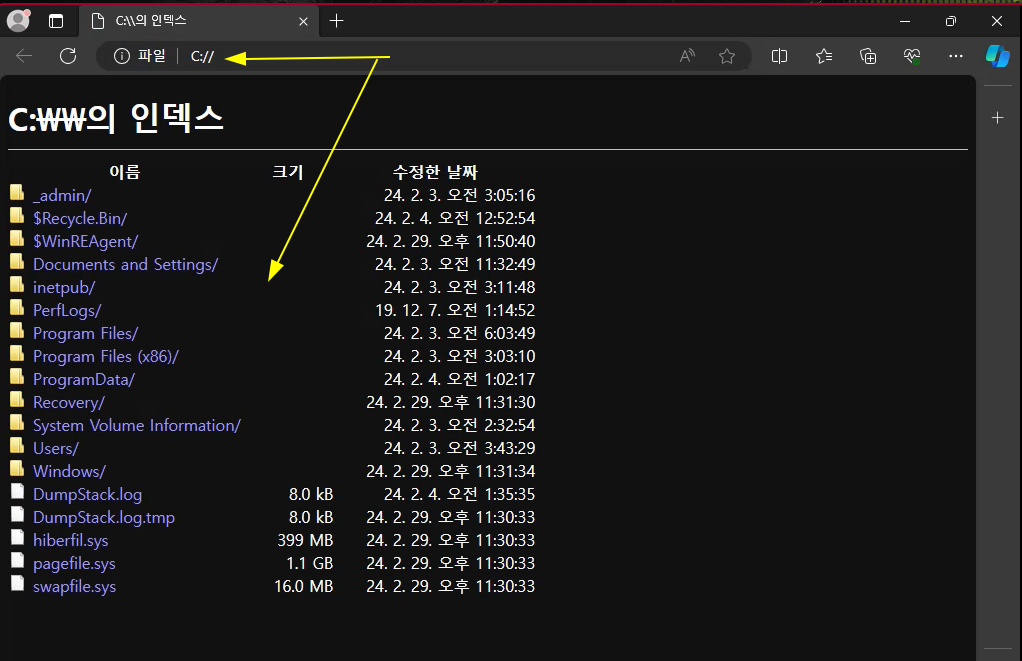Close the browser window
Viewport: 1022px width, 661px height.
point(997,21)
